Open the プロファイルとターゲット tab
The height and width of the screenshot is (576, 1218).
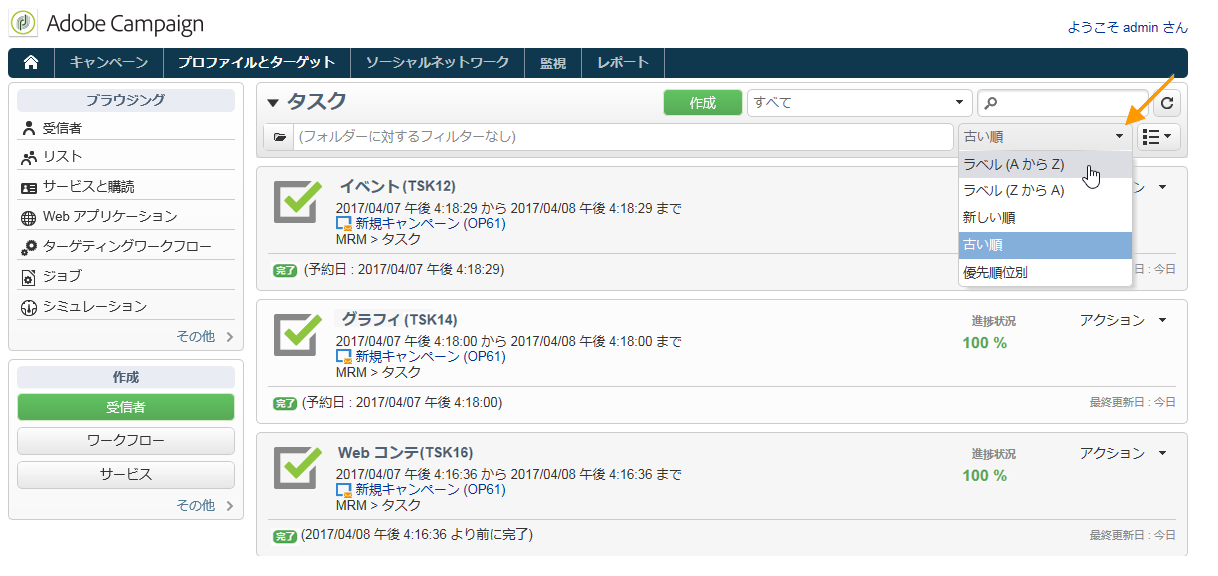tap(257, 63)
